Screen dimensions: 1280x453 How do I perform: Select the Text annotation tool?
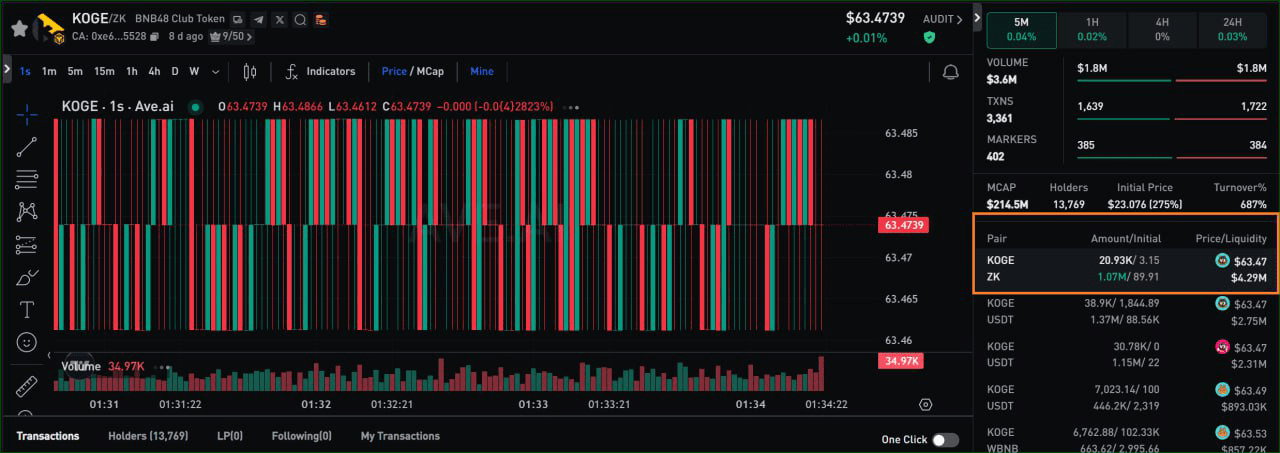pyautogui.click(x=27, y=309)
